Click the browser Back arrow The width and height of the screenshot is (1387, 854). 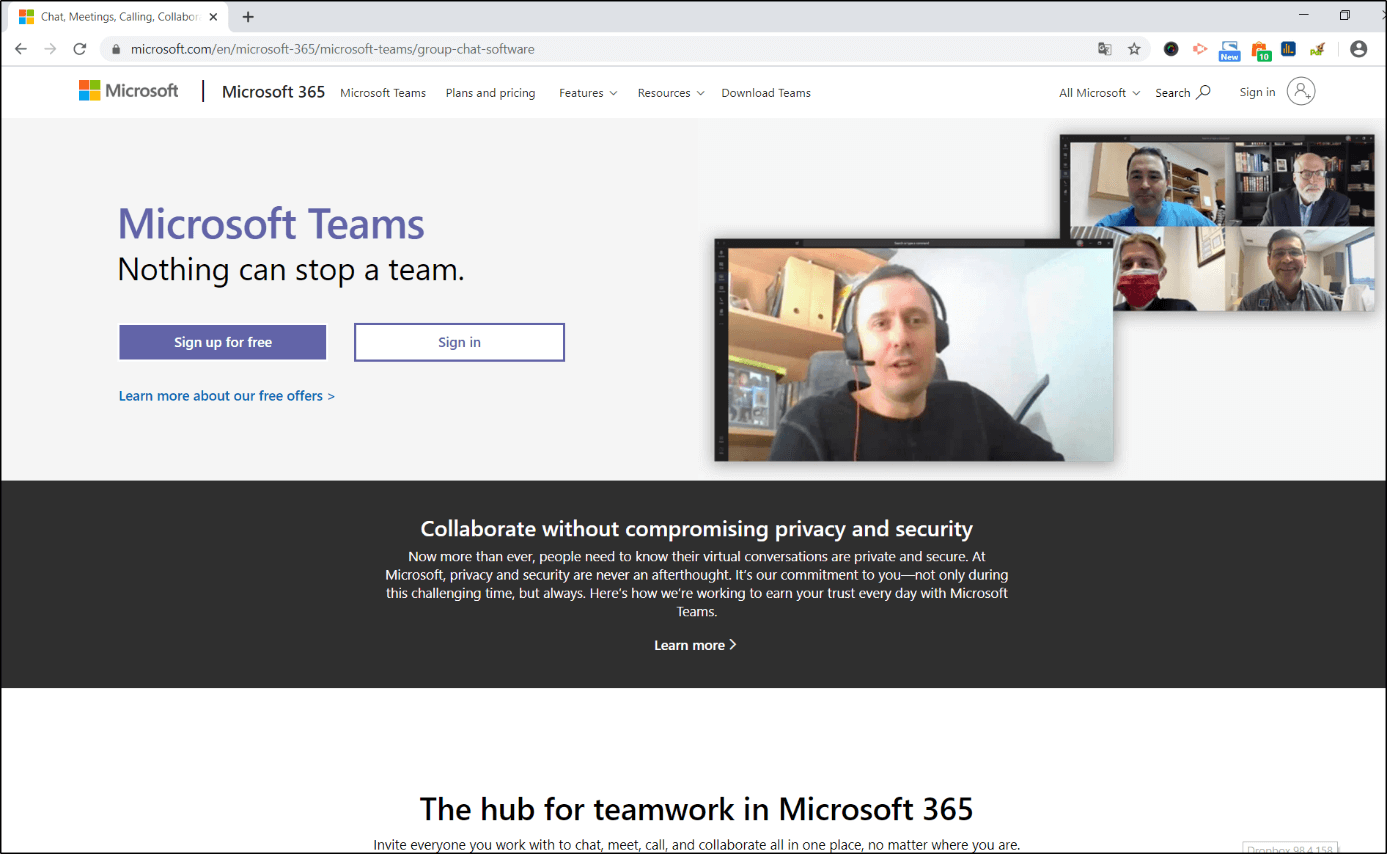click(x=21, y=49)
